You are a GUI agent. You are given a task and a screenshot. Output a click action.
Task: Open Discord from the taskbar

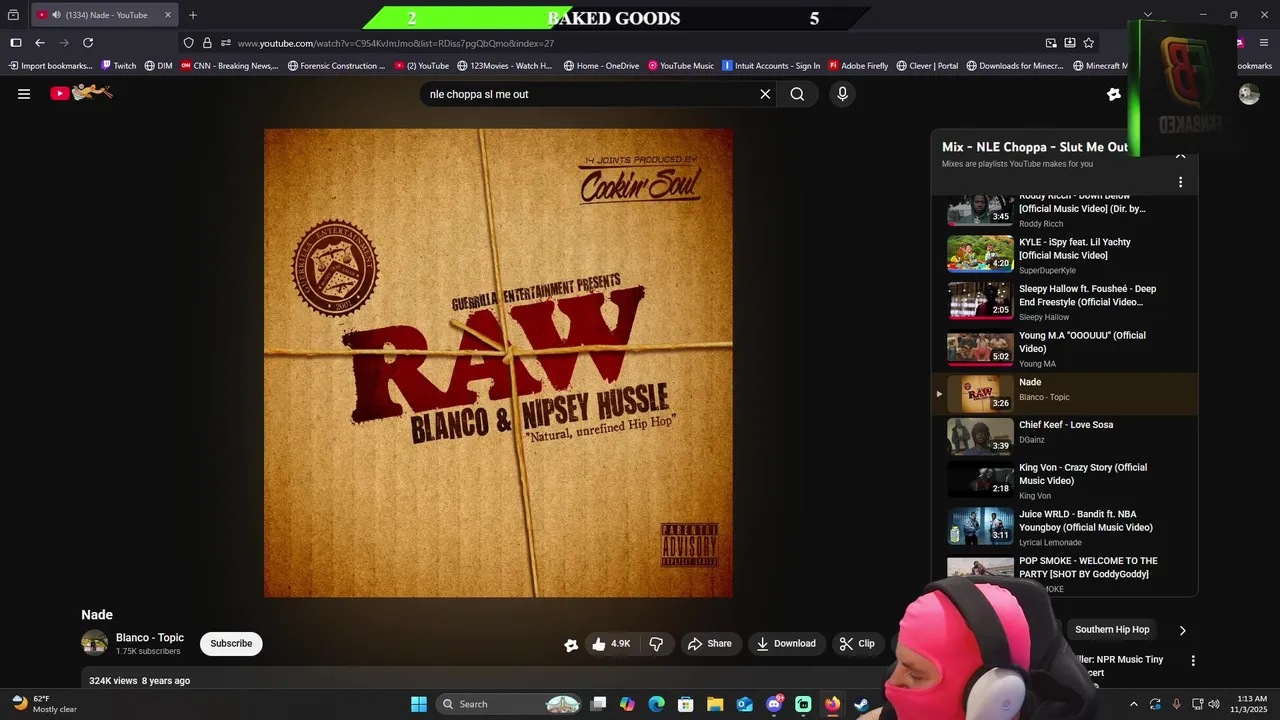(774, 704)
